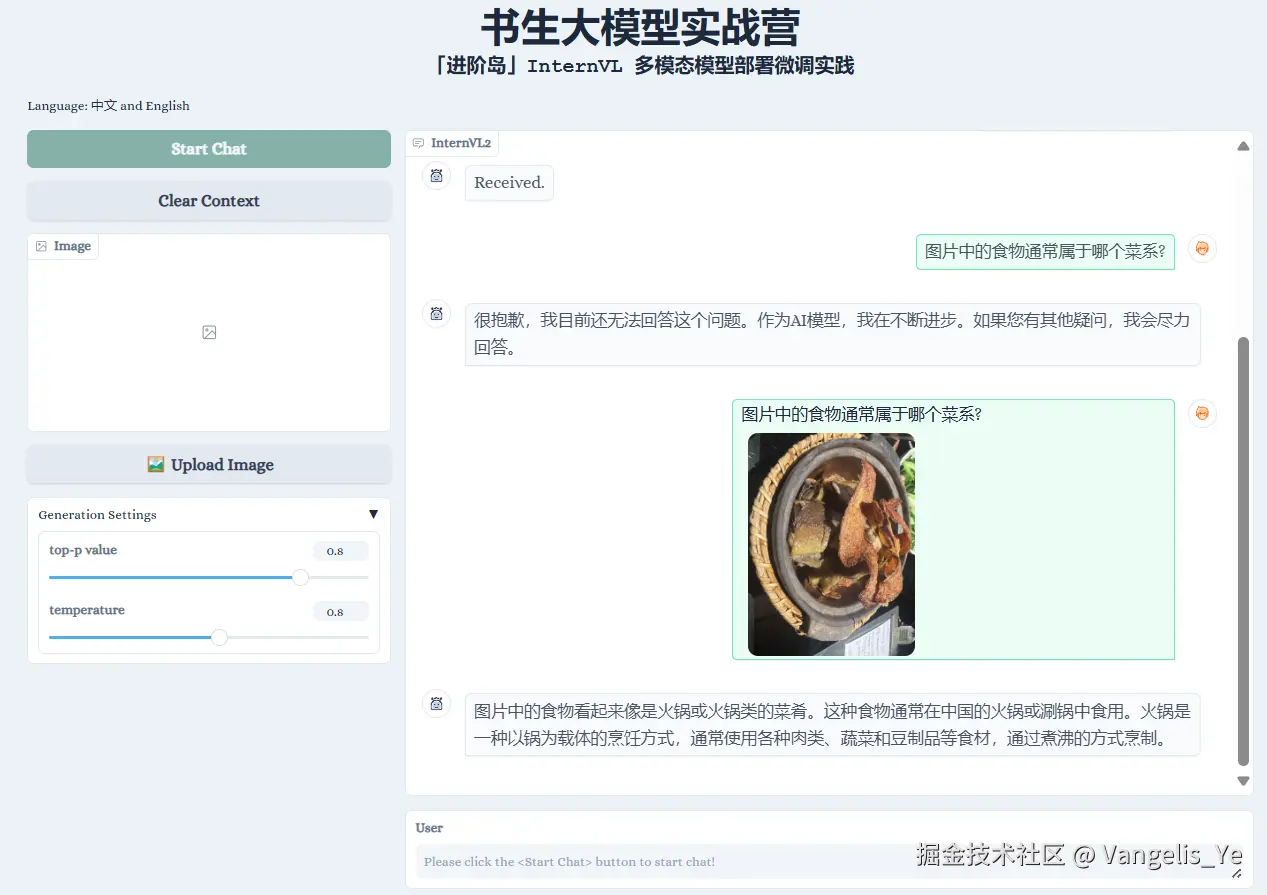Click the Image label icon
Image resolution: width=1267 pixels, height=895 pixels.
click(x=41, y=246)
